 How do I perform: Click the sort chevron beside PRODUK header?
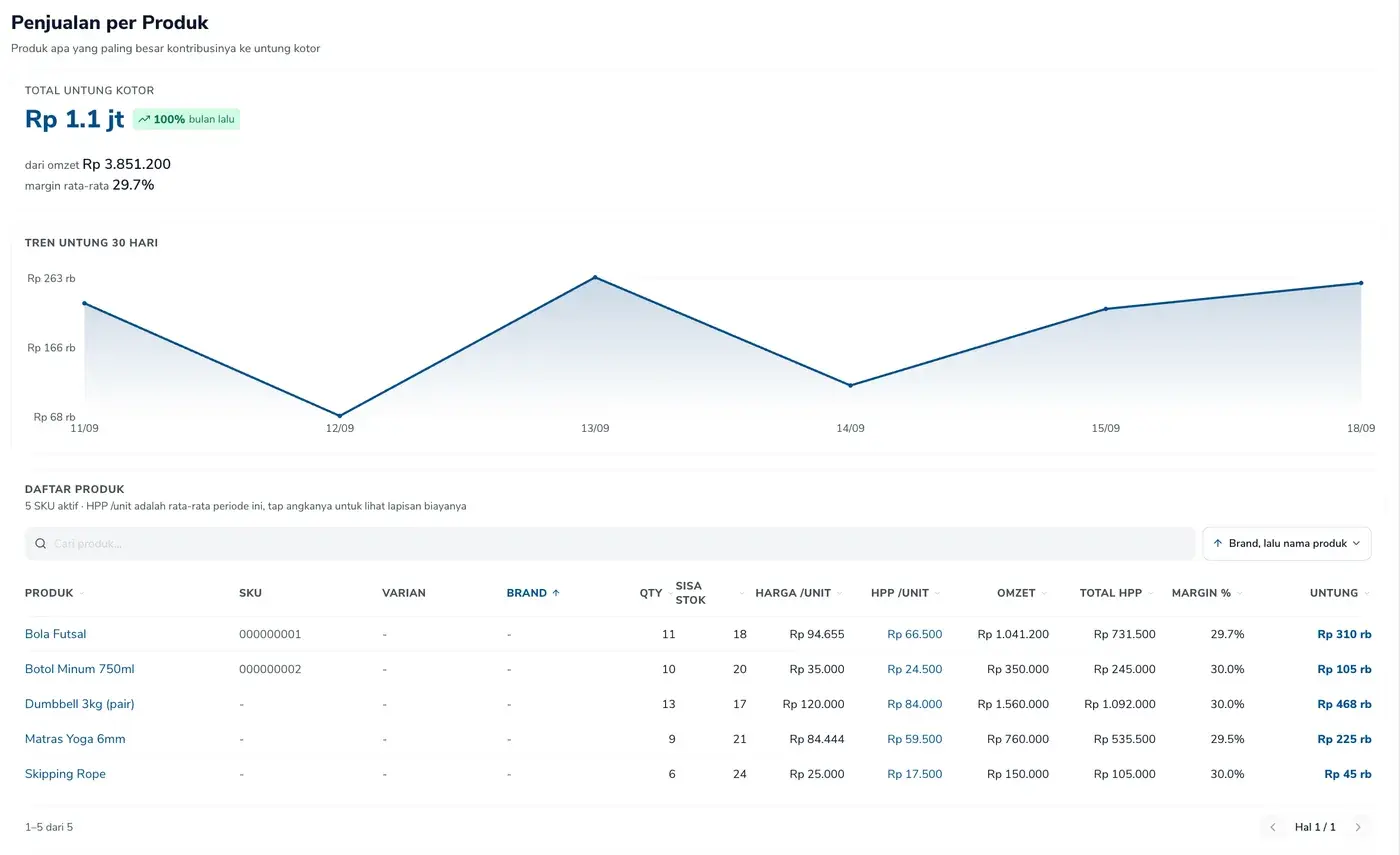tap(82, 593)
